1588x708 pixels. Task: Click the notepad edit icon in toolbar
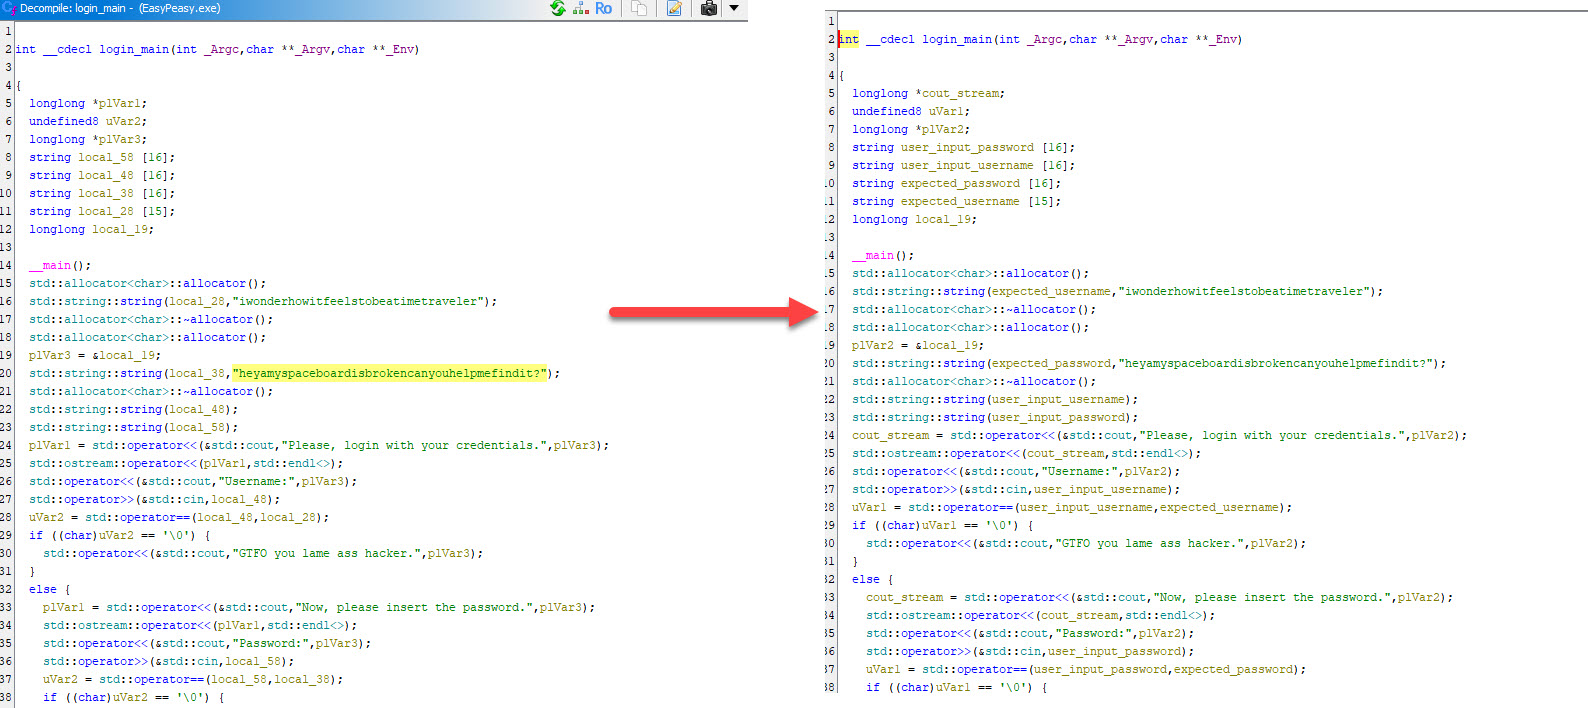click(x=674, y=9)
